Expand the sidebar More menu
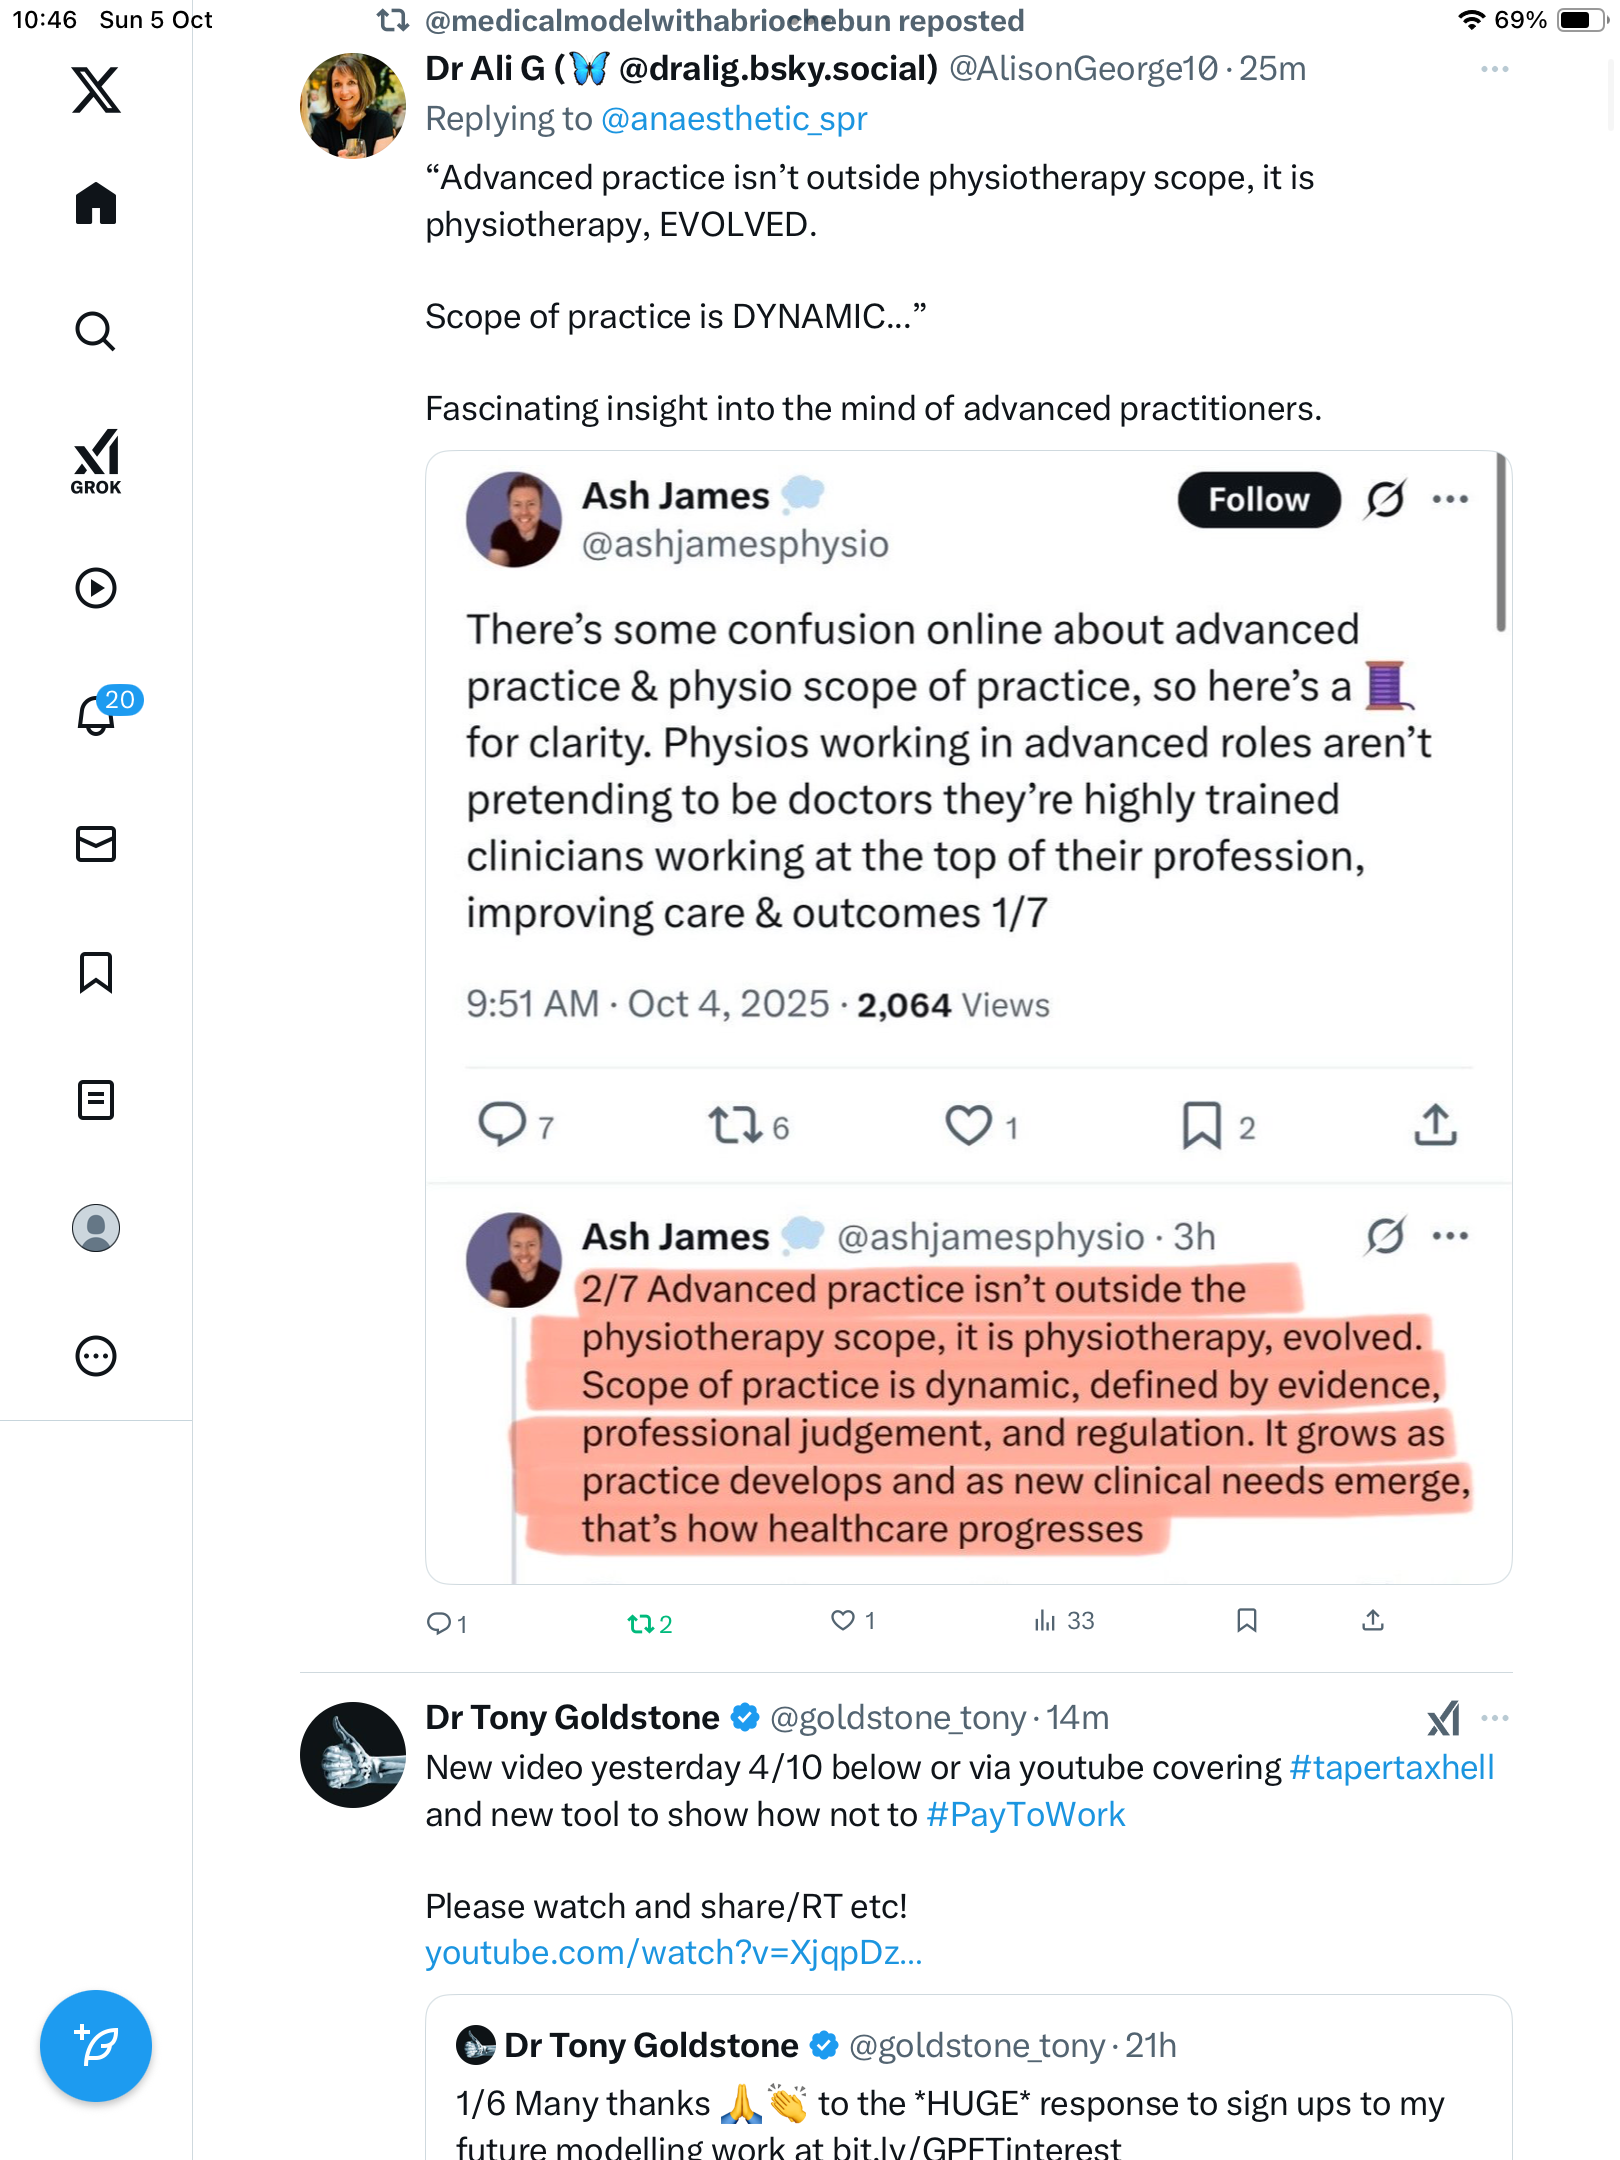This screenshot has height=2160, width=1620. [x=96, y=1356]
